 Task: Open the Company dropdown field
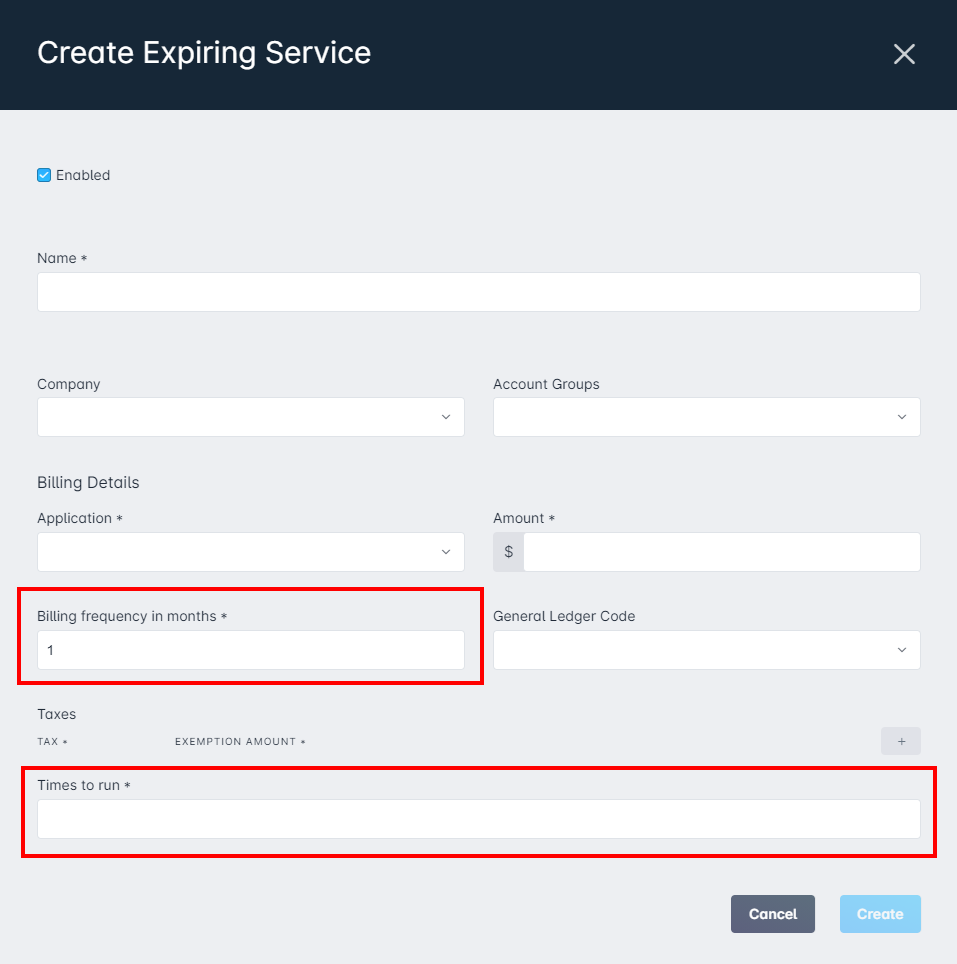click(x=251, y=417)
